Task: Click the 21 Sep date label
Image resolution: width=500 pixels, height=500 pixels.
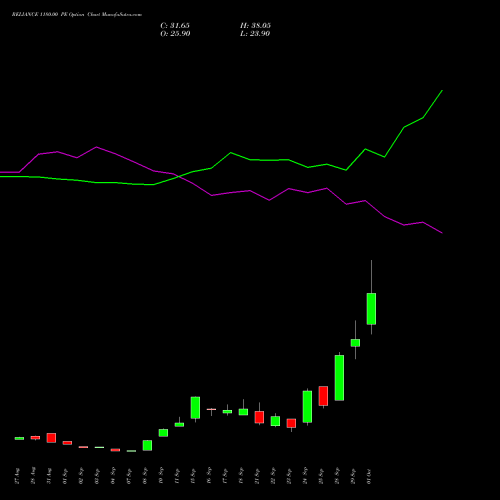Action: (x=257, y=476)
